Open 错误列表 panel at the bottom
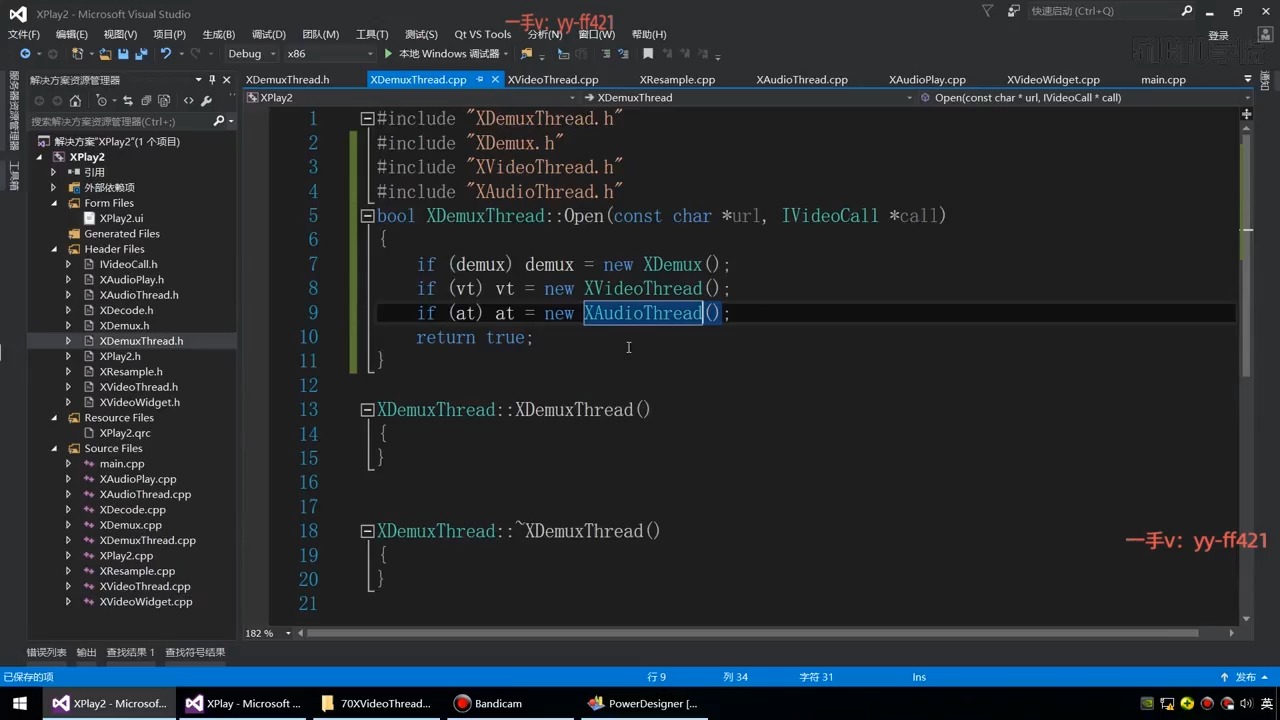 tap(47, 652)
